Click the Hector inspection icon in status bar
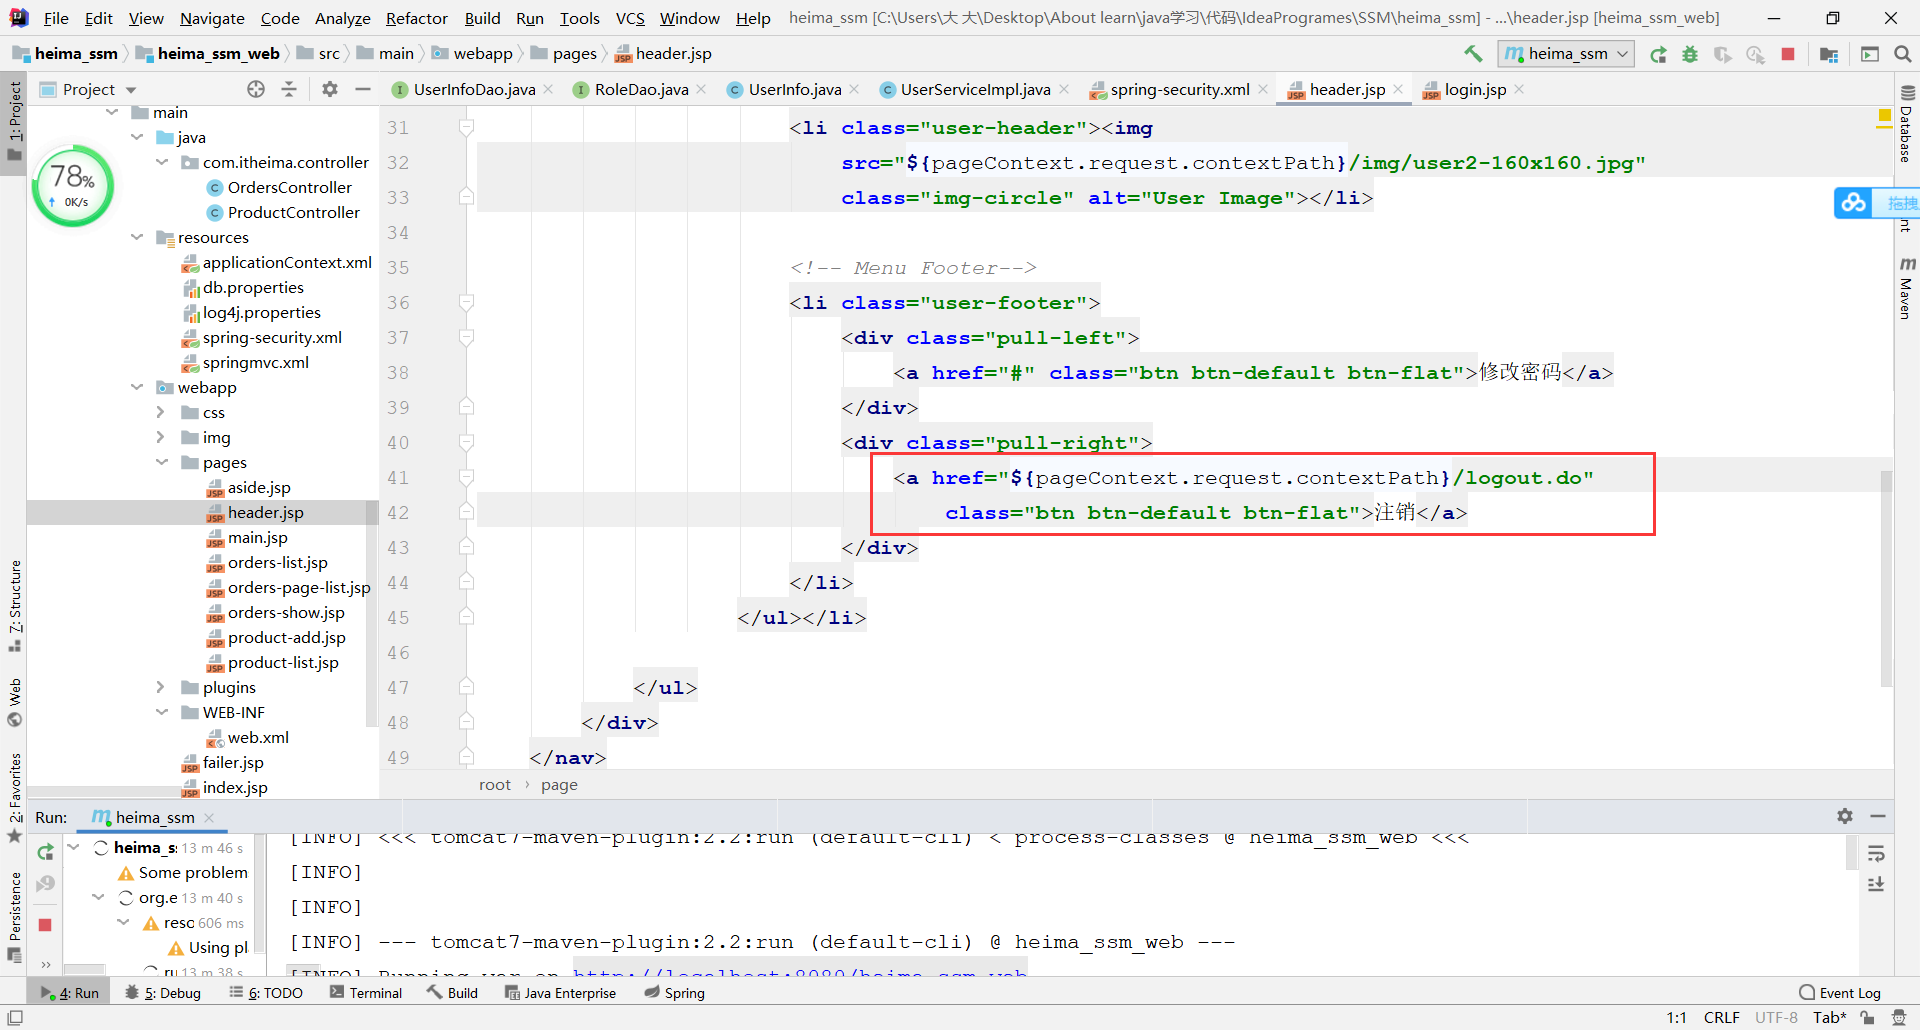Screen dimensions: 1920x1030 click(x=1899, y=1017)
